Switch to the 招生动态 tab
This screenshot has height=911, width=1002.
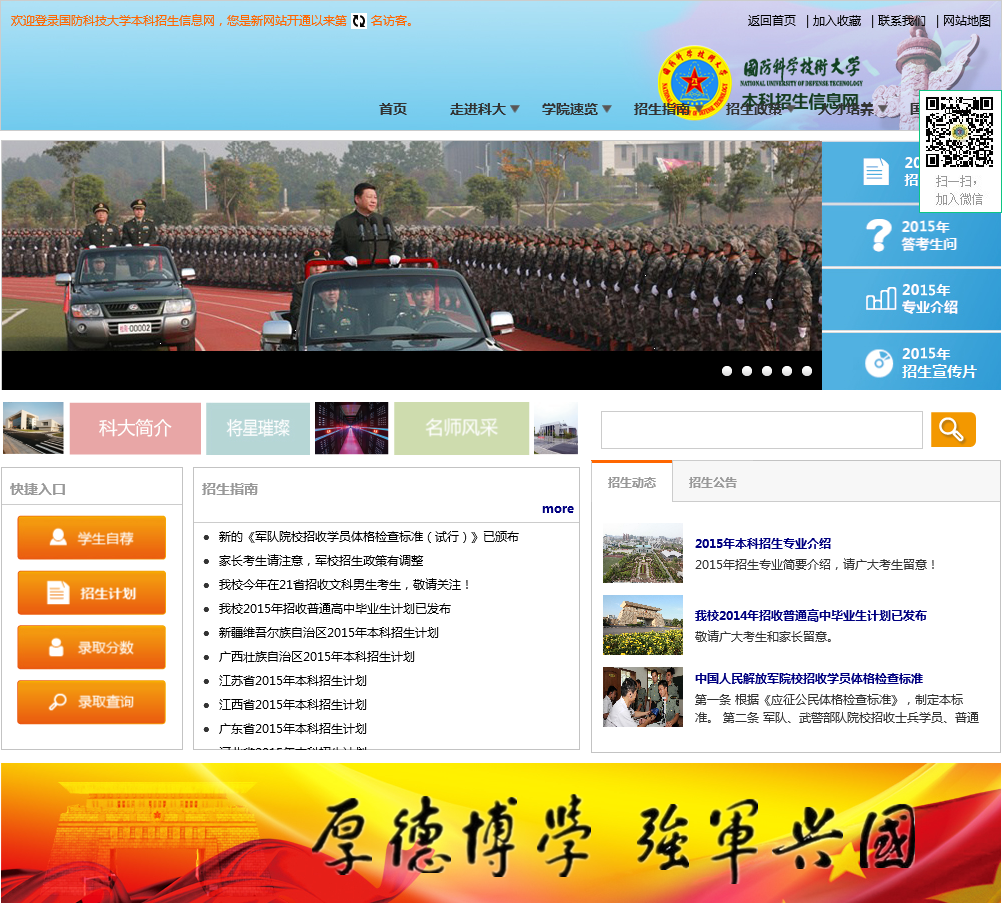click(x=631, y=482)
